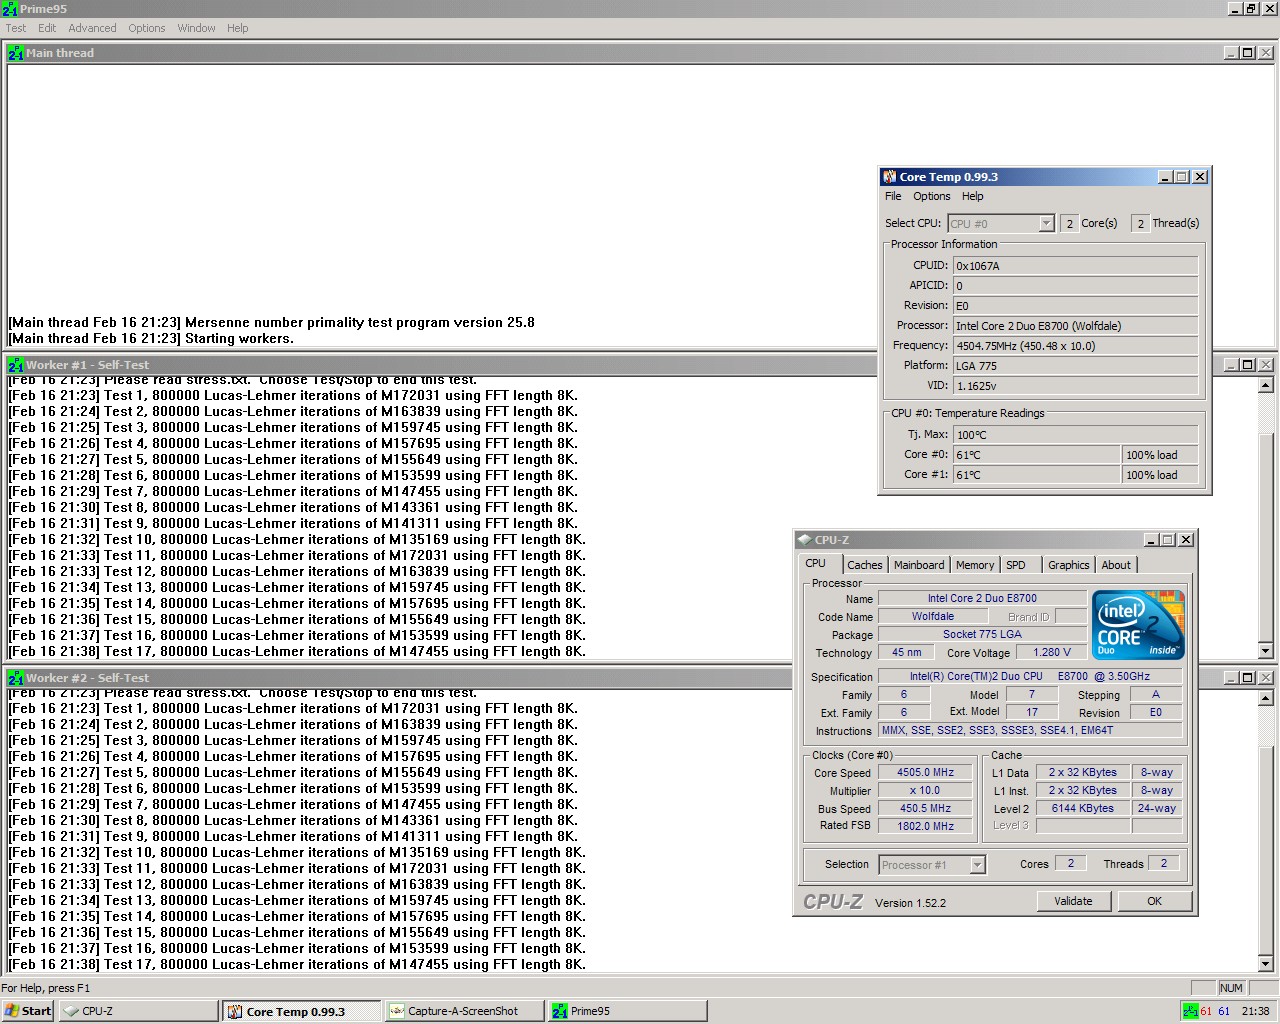Click the CPU-Z title bar icon
1280x1024 pixels.
(804, 540)
